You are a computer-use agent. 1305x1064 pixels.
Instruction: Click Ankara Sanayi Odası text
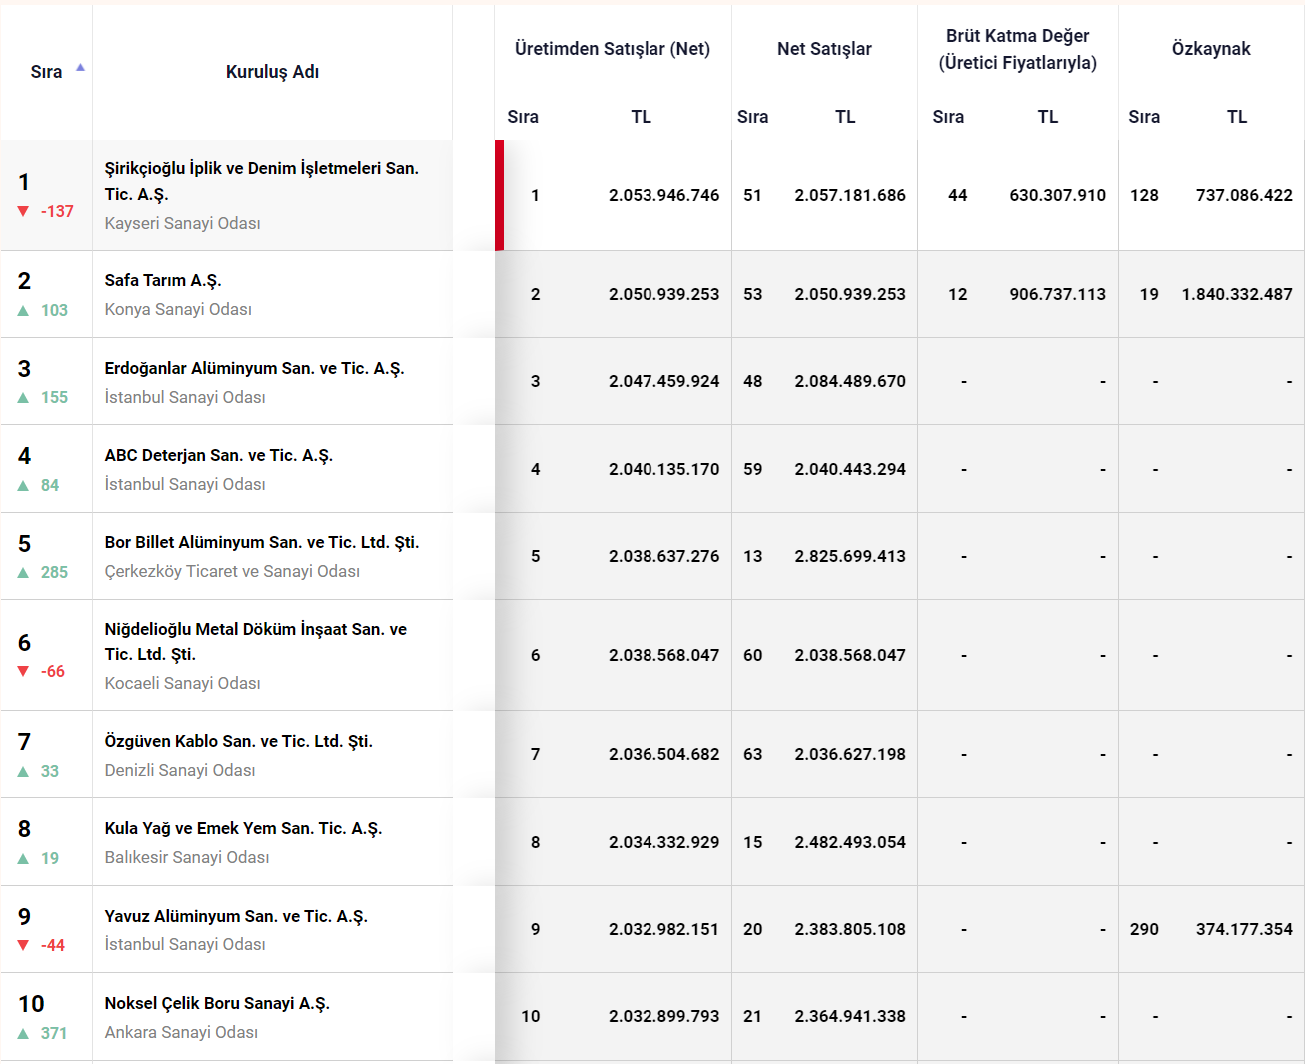pos(181,1032)
